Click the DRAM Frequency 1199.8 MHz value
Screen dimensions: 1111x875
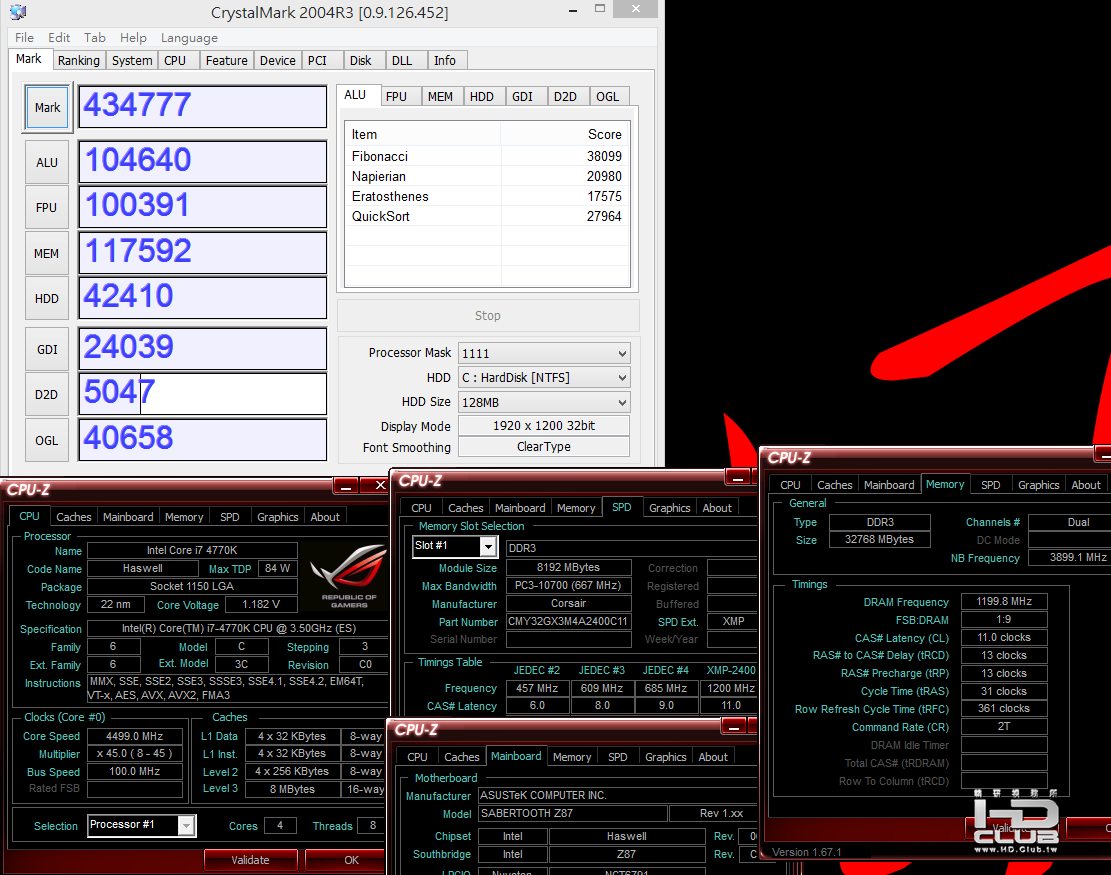[x=1004, y=602]
